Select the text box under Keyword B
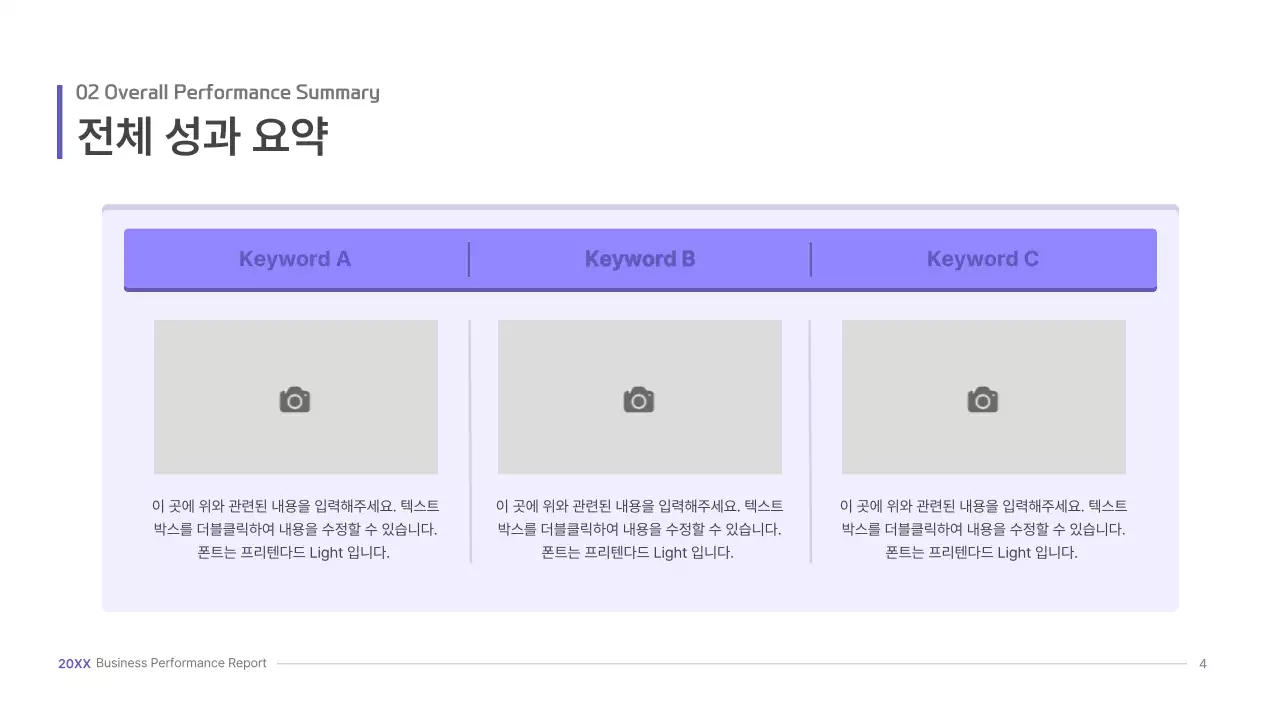1280x720 pixels. click(x=640, y=529)
